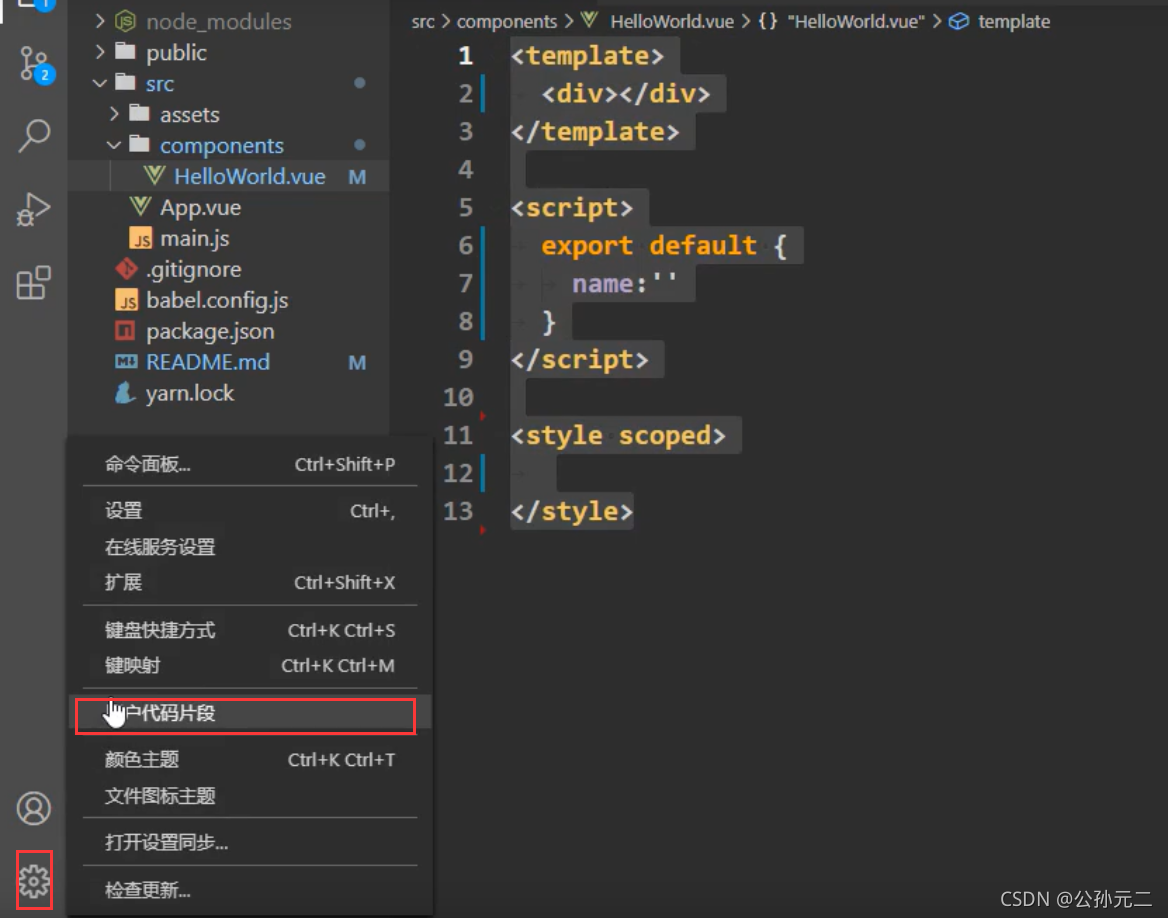This screenshot has width=1168, height=918.
Task: Click the src breadcrumb segment
Action: [423, 22]
